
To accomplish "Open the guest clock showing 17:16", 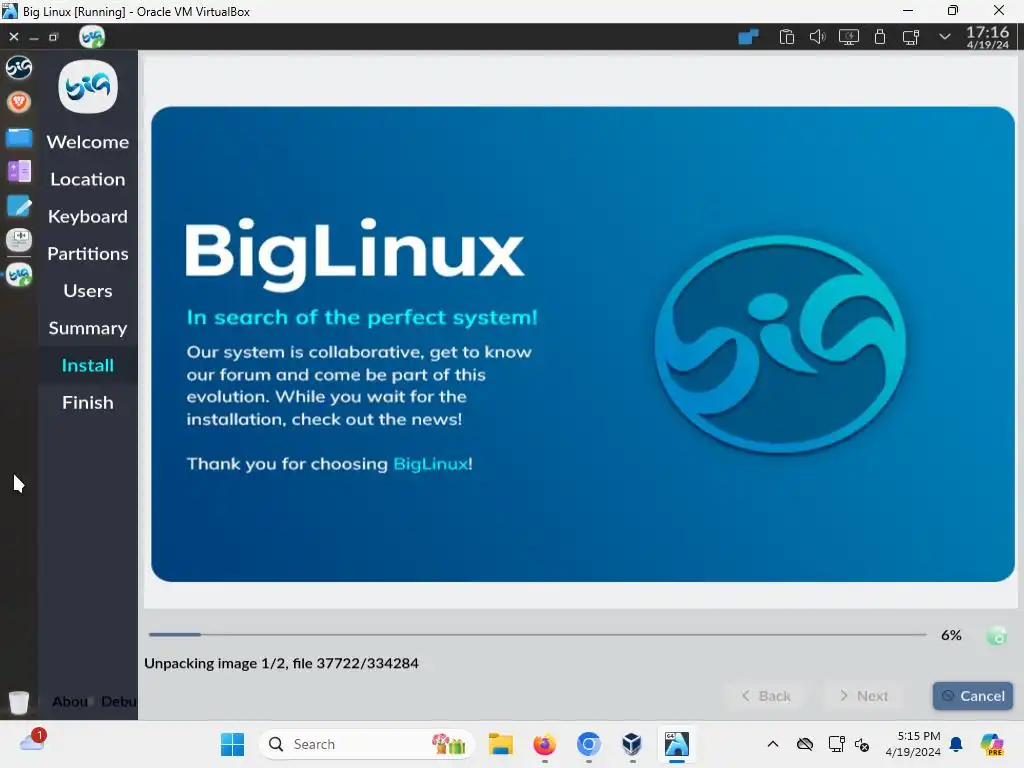I will coord(987,37).
